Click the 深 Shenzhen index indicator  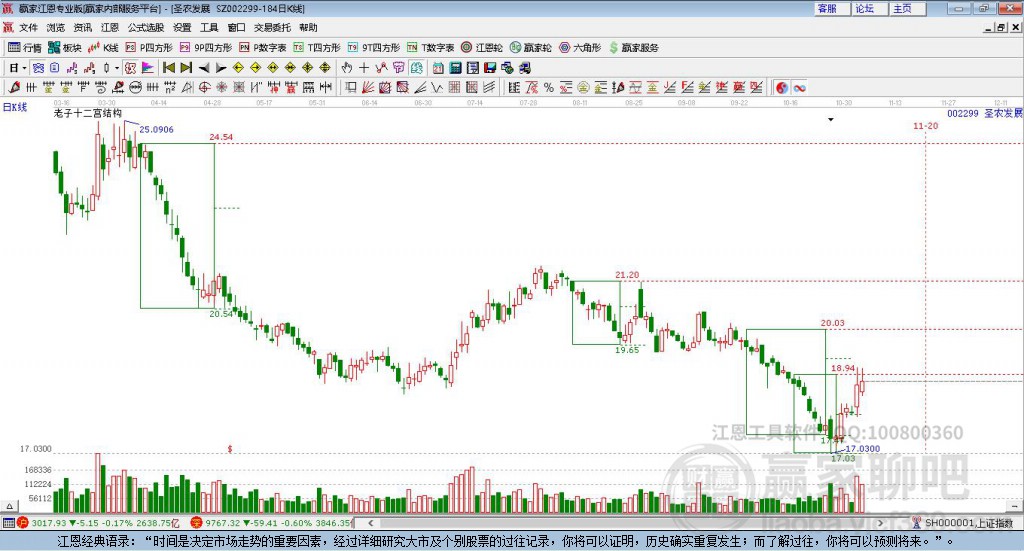click(196, 523)
